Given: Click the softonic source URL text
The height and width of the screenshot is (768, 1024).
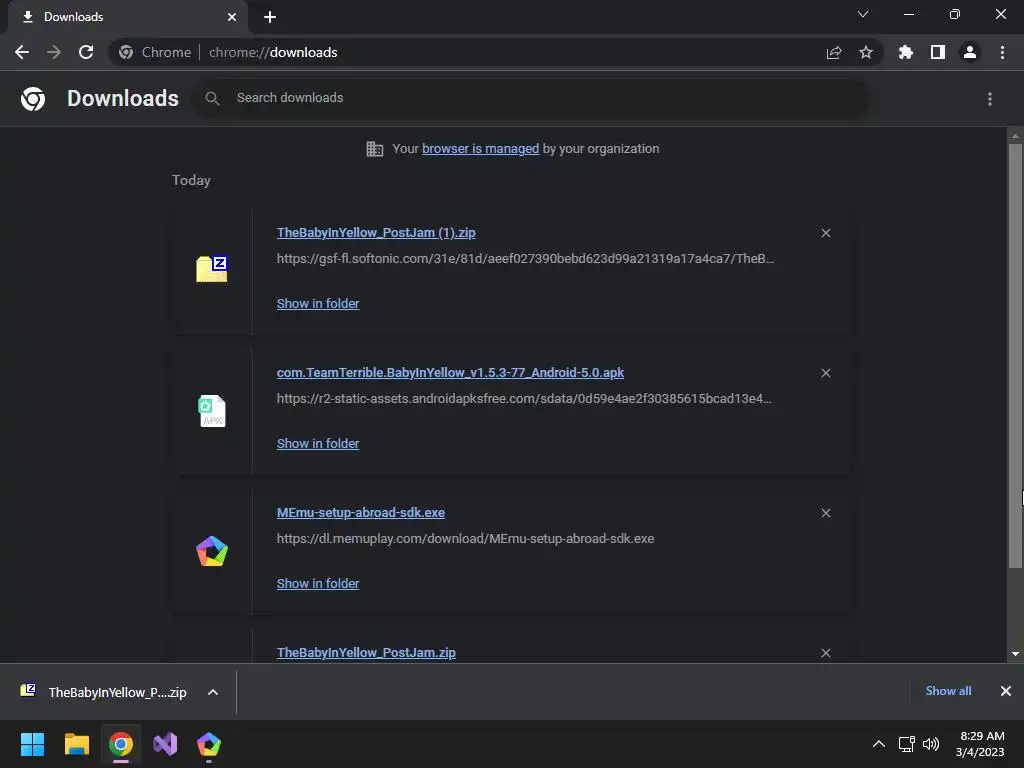Looking at the screenshot, I should (x=526, y=259).
